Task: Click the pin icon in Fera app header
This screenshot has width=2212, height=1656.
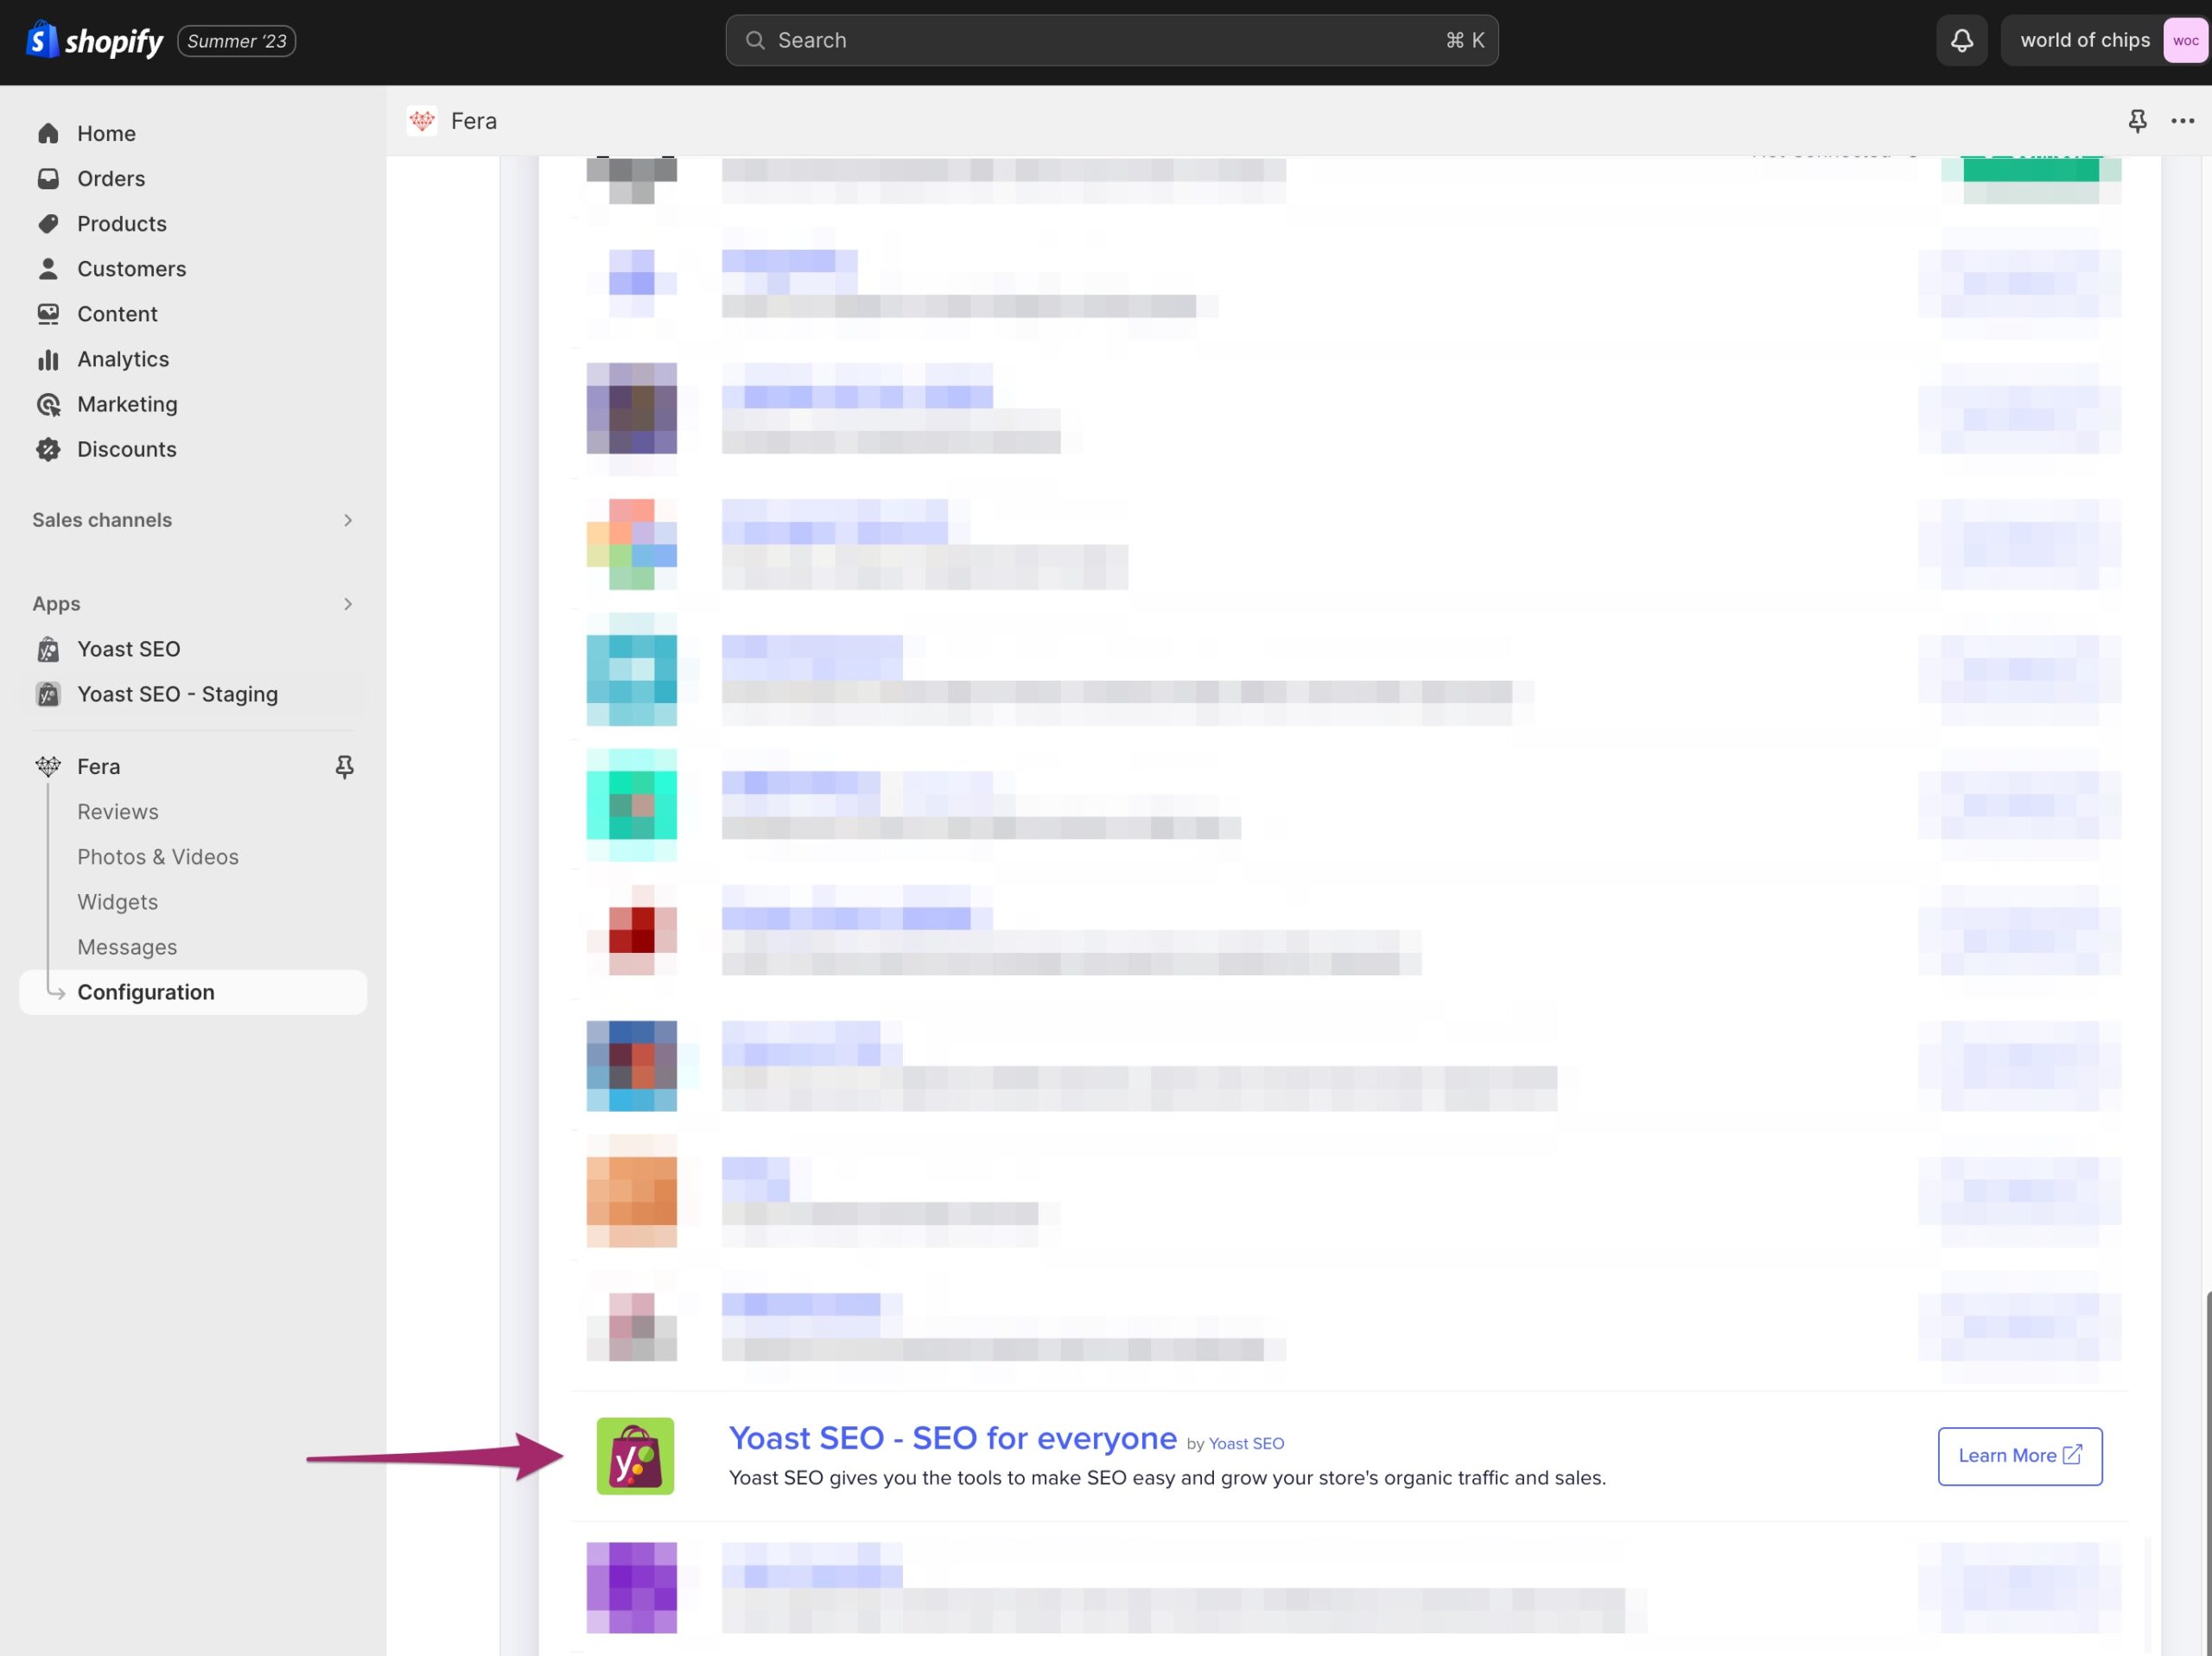Action: tap(2137, 121)
